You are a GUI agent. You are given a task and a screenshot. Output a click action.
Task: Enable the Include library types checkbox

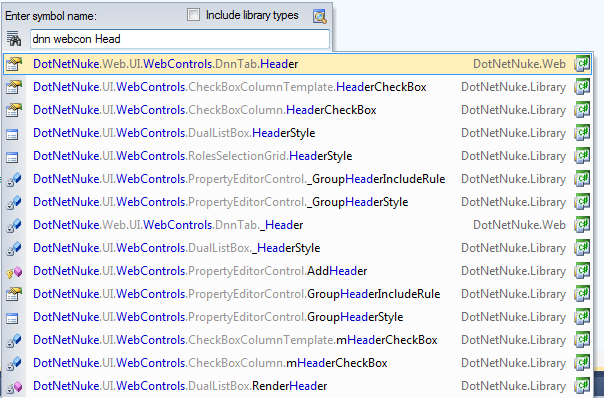pyautogui.click(x=193, y=15)
